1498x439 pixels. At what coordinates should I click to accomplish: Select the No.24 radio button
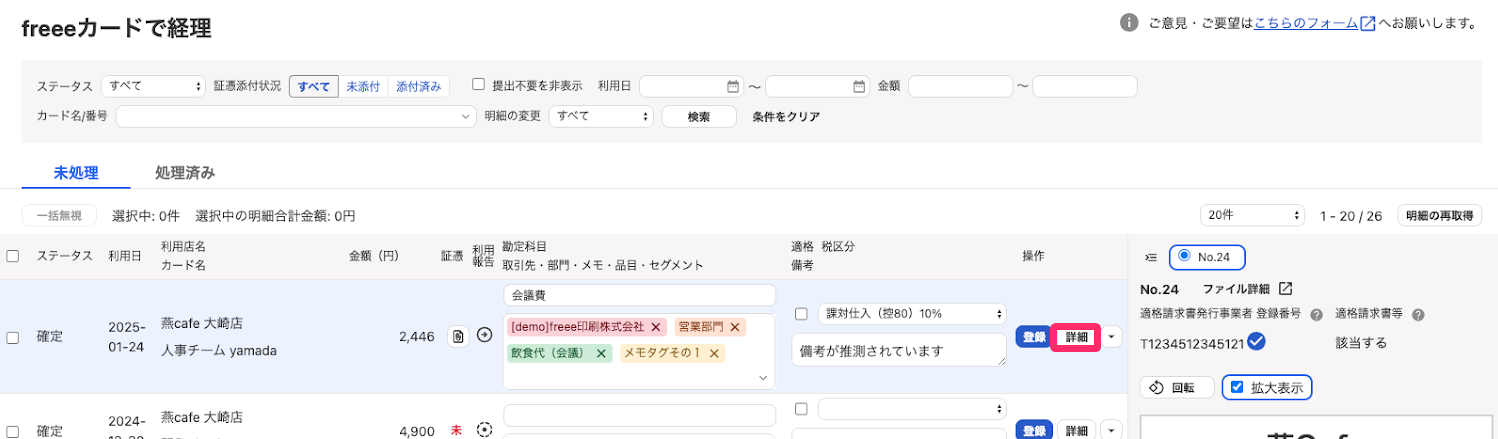click(x=1185, y=256)
